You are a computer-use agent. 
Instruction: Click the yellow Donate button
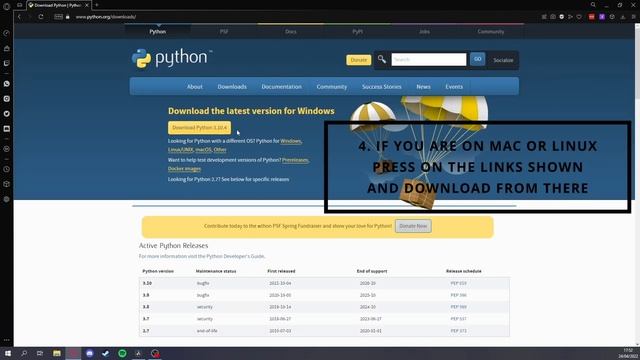coord(358,60)
